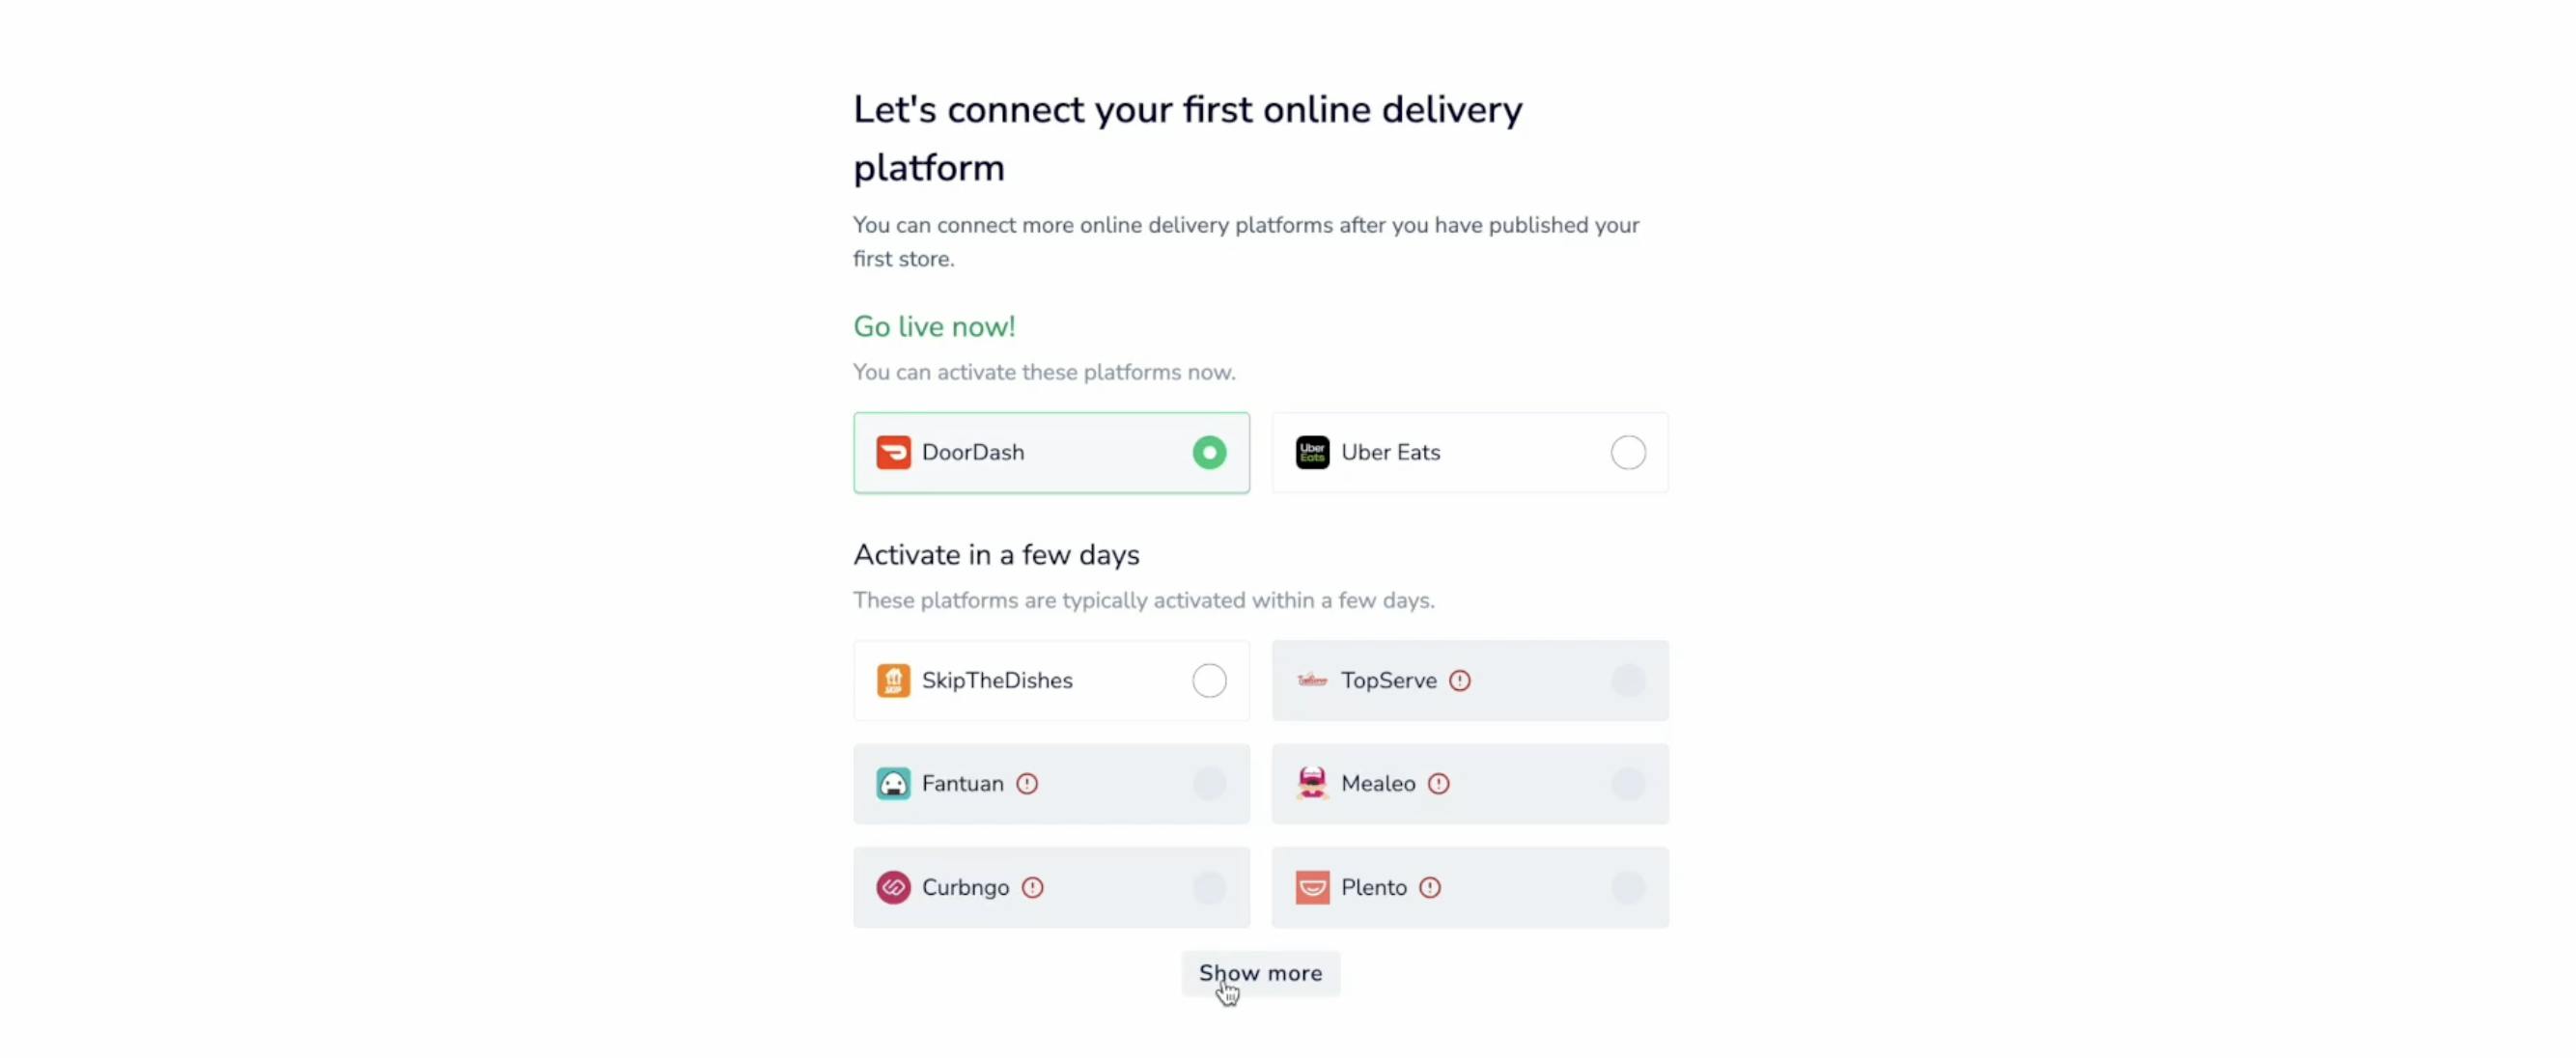Click the SkipTheDishes logo icon
2576x1058 pixels.
[x=893, y=680]
